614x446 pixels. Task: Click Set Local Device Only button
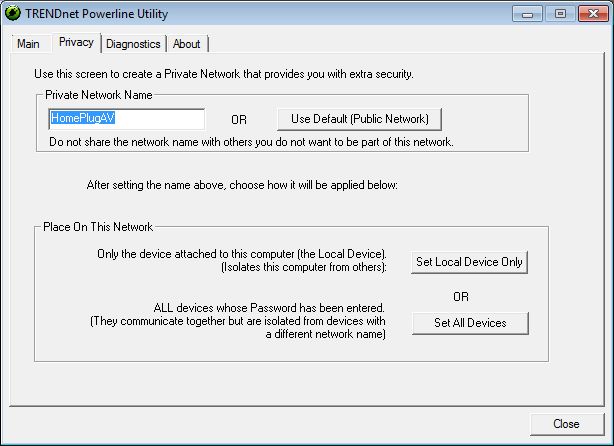coord(469,262)
